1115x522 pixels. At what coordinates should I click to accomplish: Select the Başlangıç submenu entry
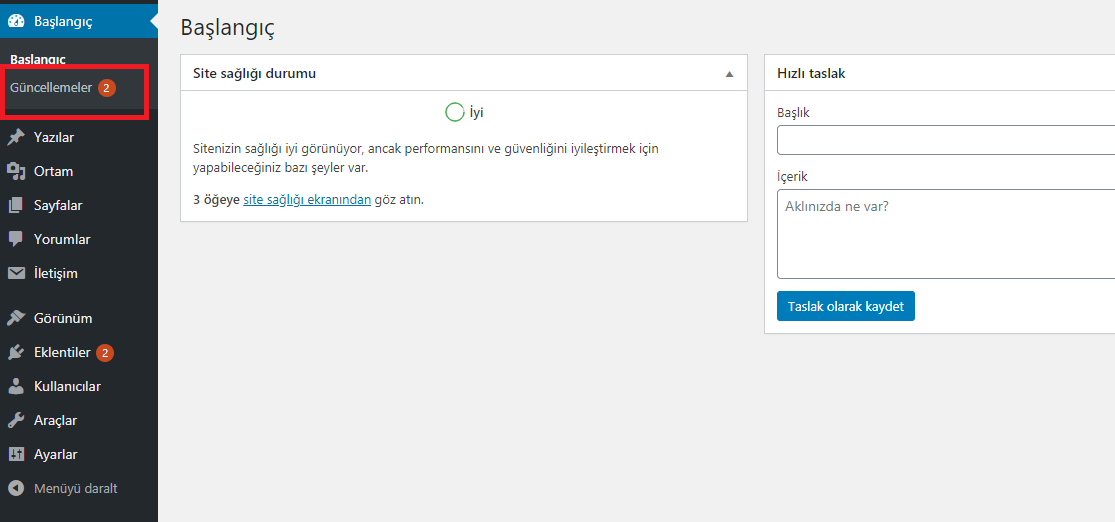tap(38, 59)
